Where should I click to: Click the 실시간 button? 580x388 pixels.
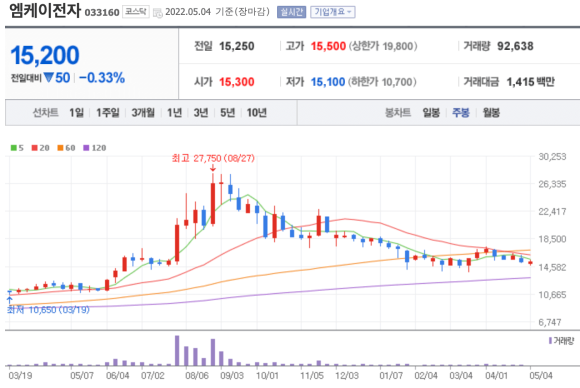tap(291, 12)
